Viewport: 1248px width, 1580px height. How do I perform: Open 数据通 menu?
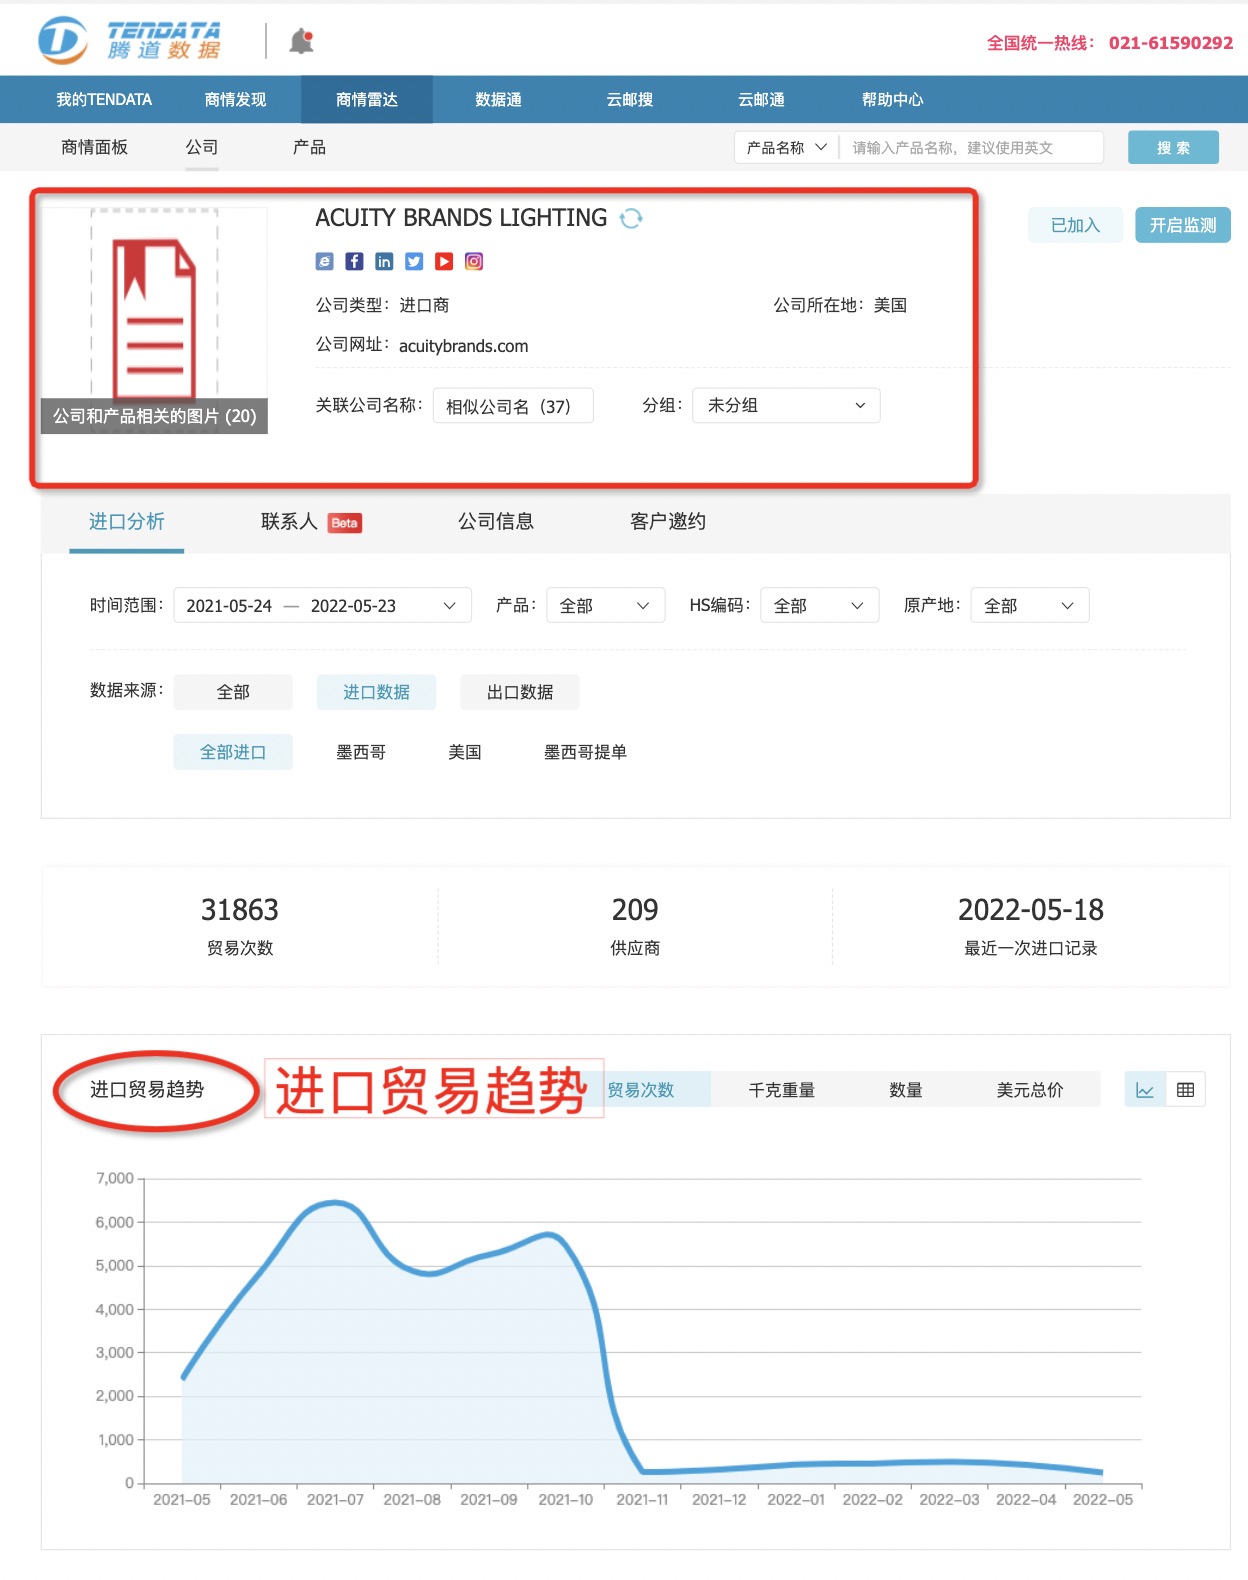pos(498,99)
